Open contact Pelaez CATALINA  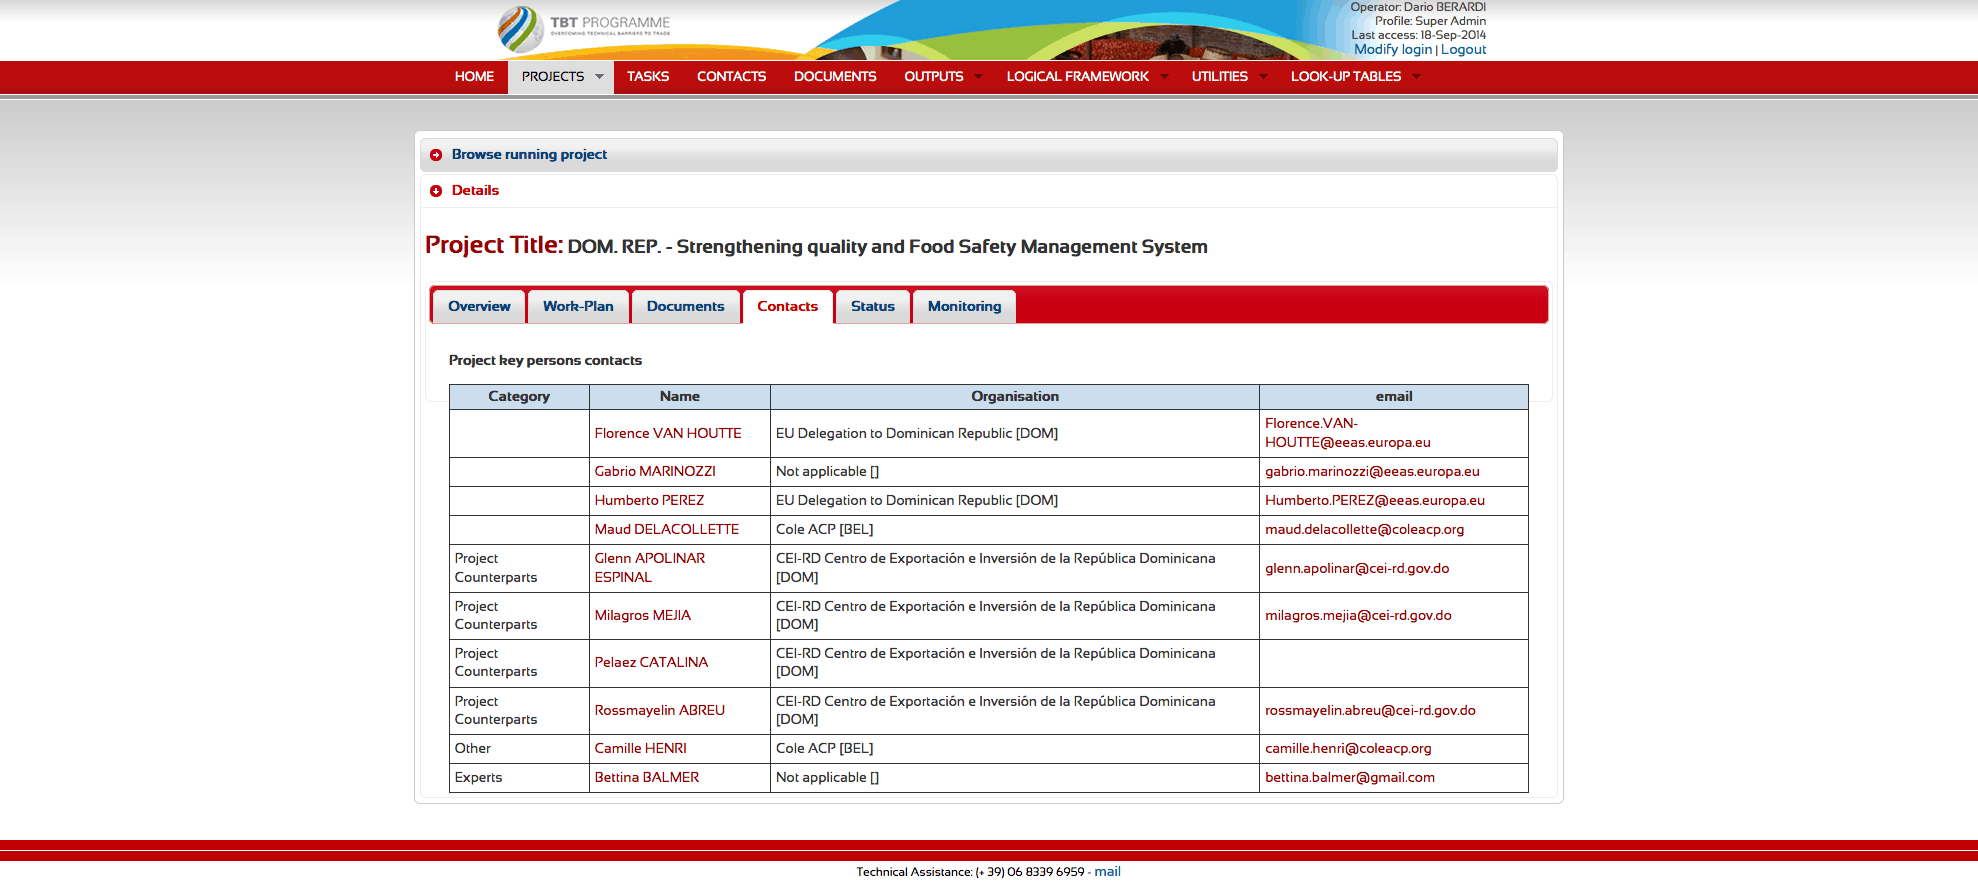coord(651,662)
